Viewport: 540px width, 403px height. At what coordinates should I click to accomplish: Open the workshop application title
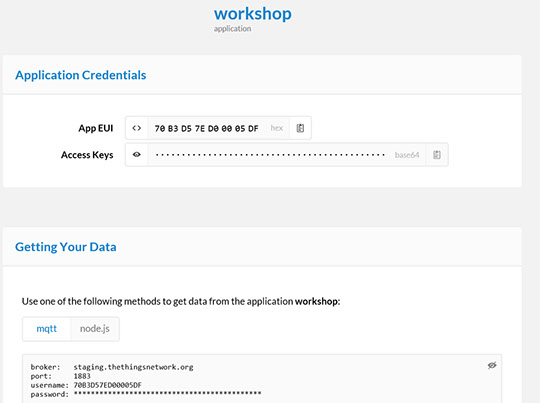[x=253, y=14]
